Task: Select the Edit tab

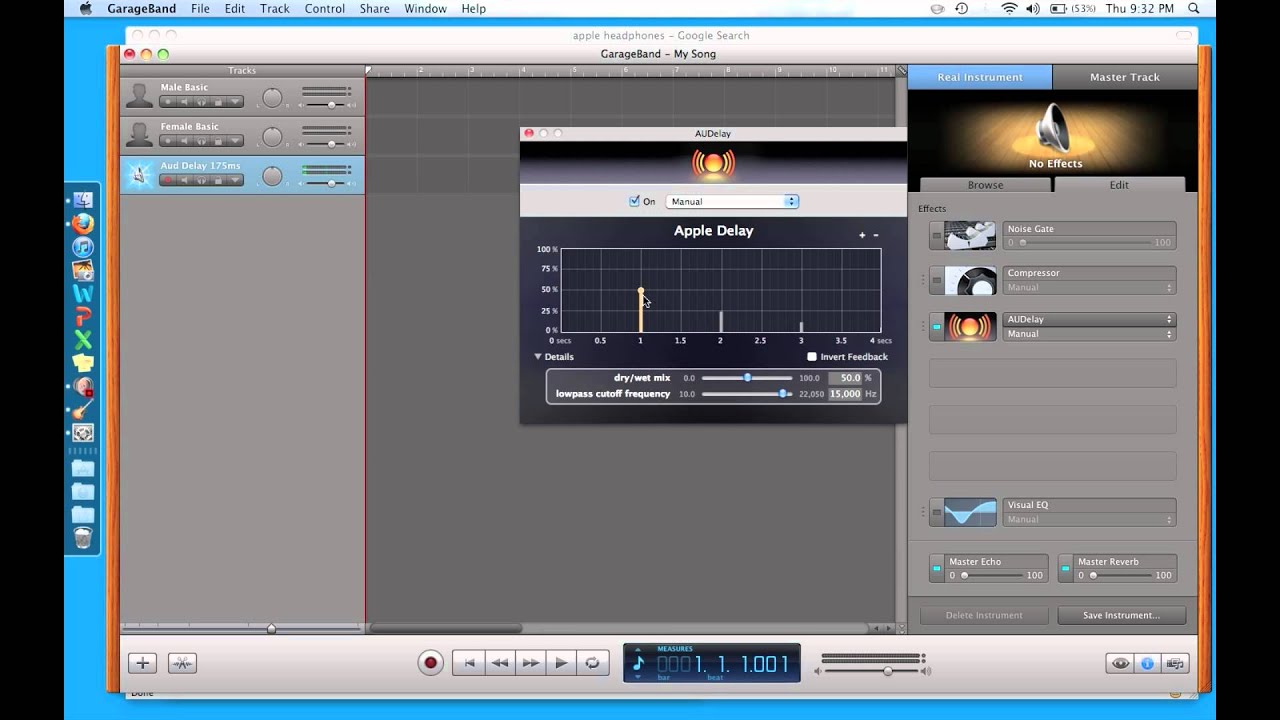Action: pyautogui.click(x=1119, y=185)
